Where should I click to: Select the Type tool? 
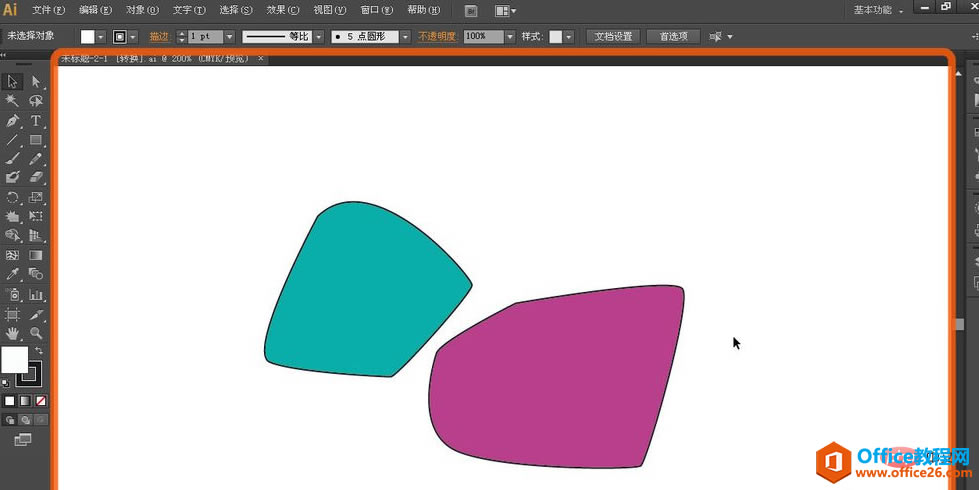tap(36, 120)
